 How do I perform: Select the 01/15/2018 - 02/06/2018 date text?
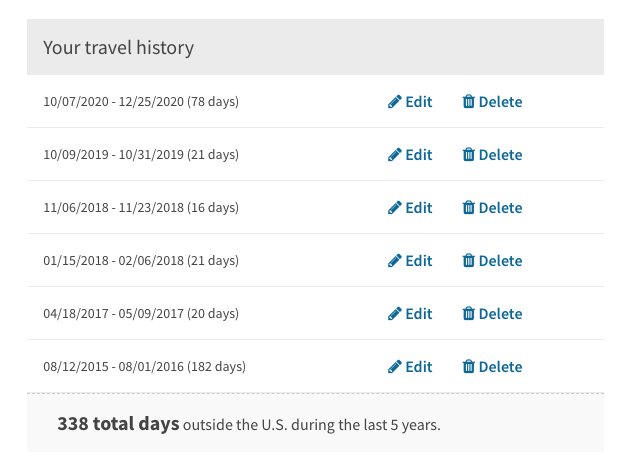[x=113, y=260]
